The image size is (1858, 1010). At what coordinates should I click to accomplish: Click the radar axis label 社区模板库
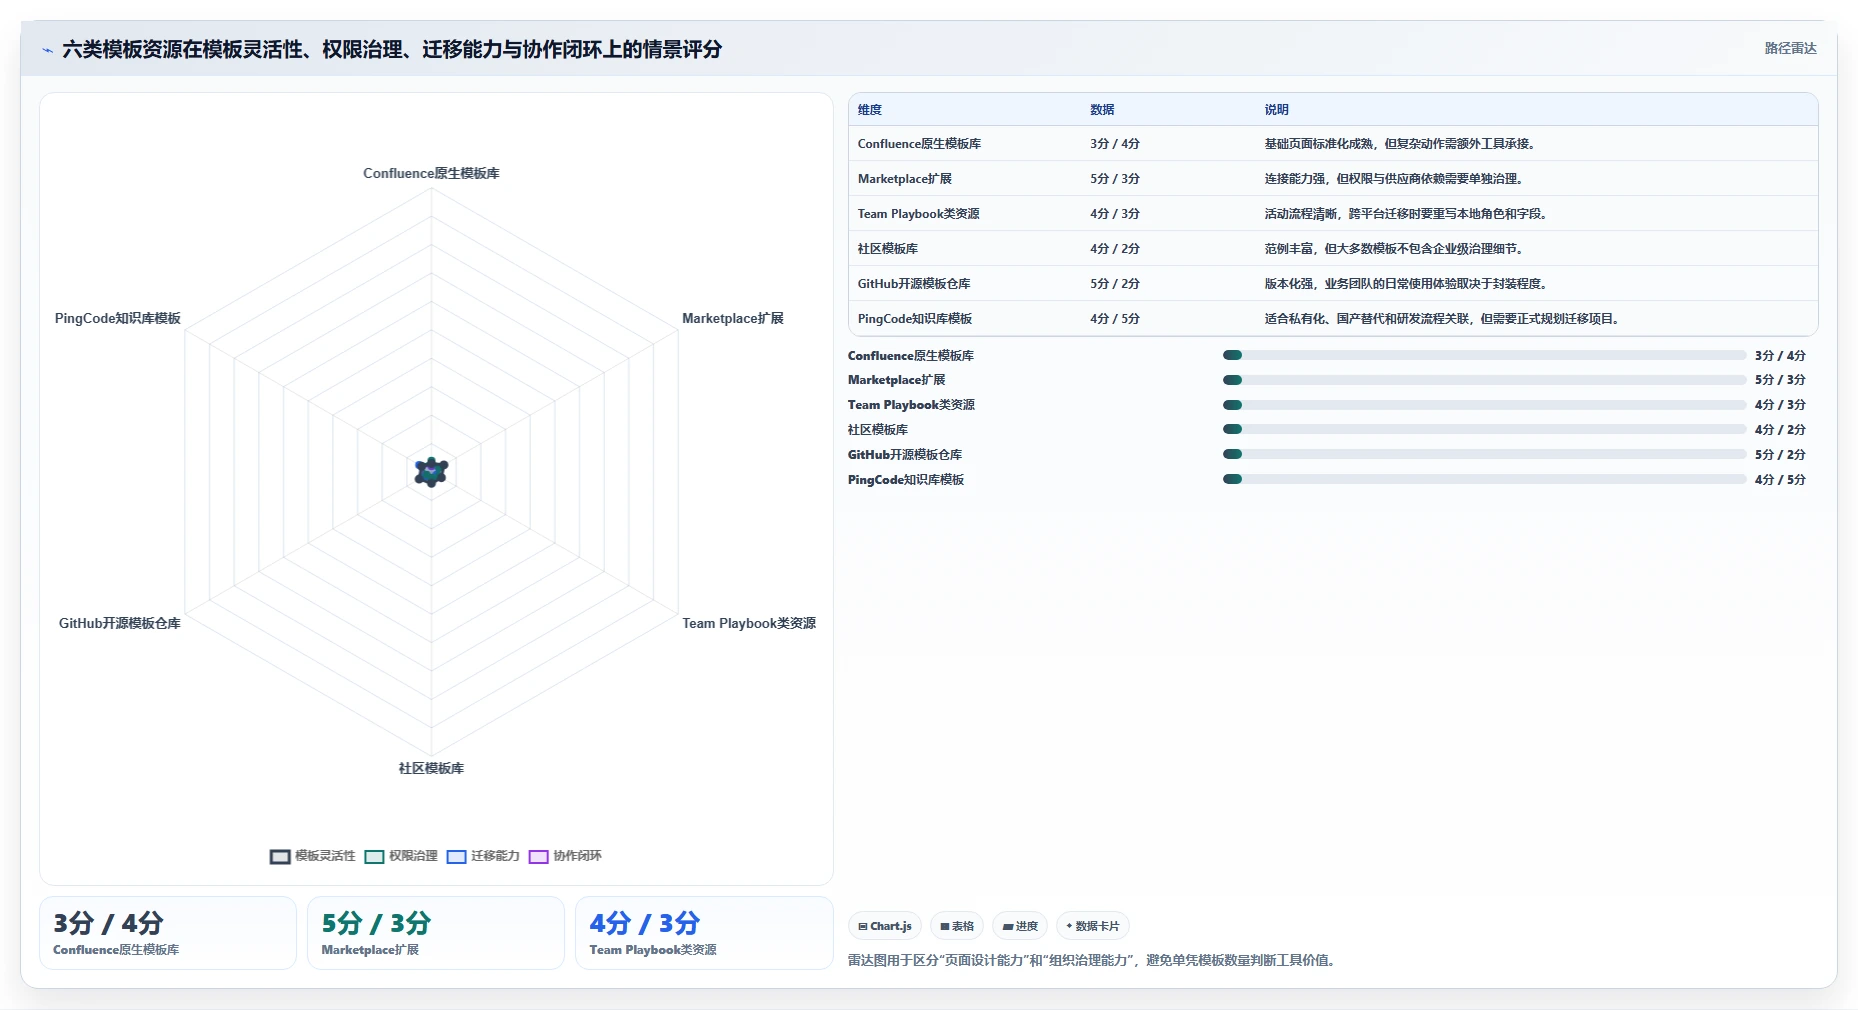[x=431, y=768]
